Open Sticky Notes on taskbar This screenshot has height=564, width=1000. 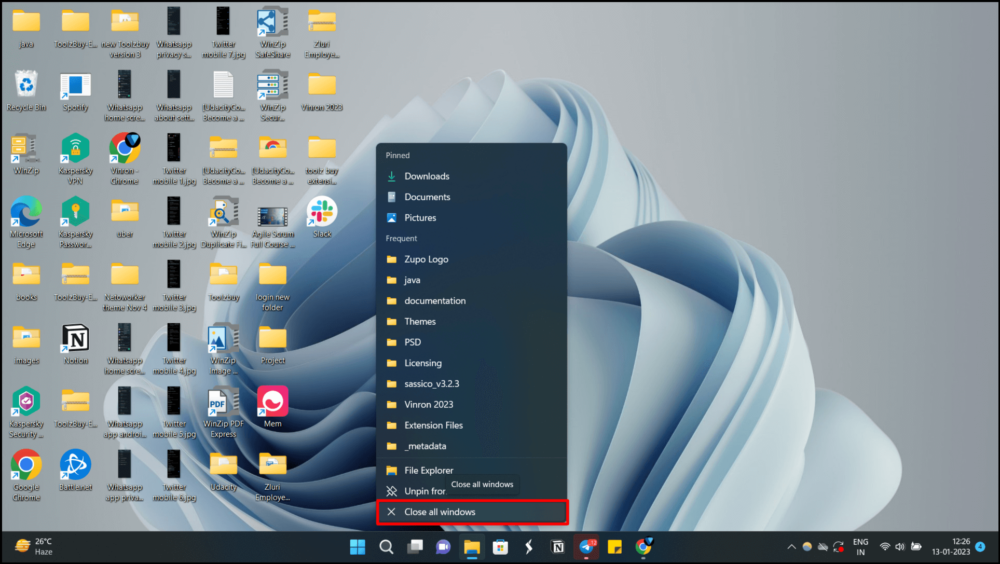click(615, 547)
